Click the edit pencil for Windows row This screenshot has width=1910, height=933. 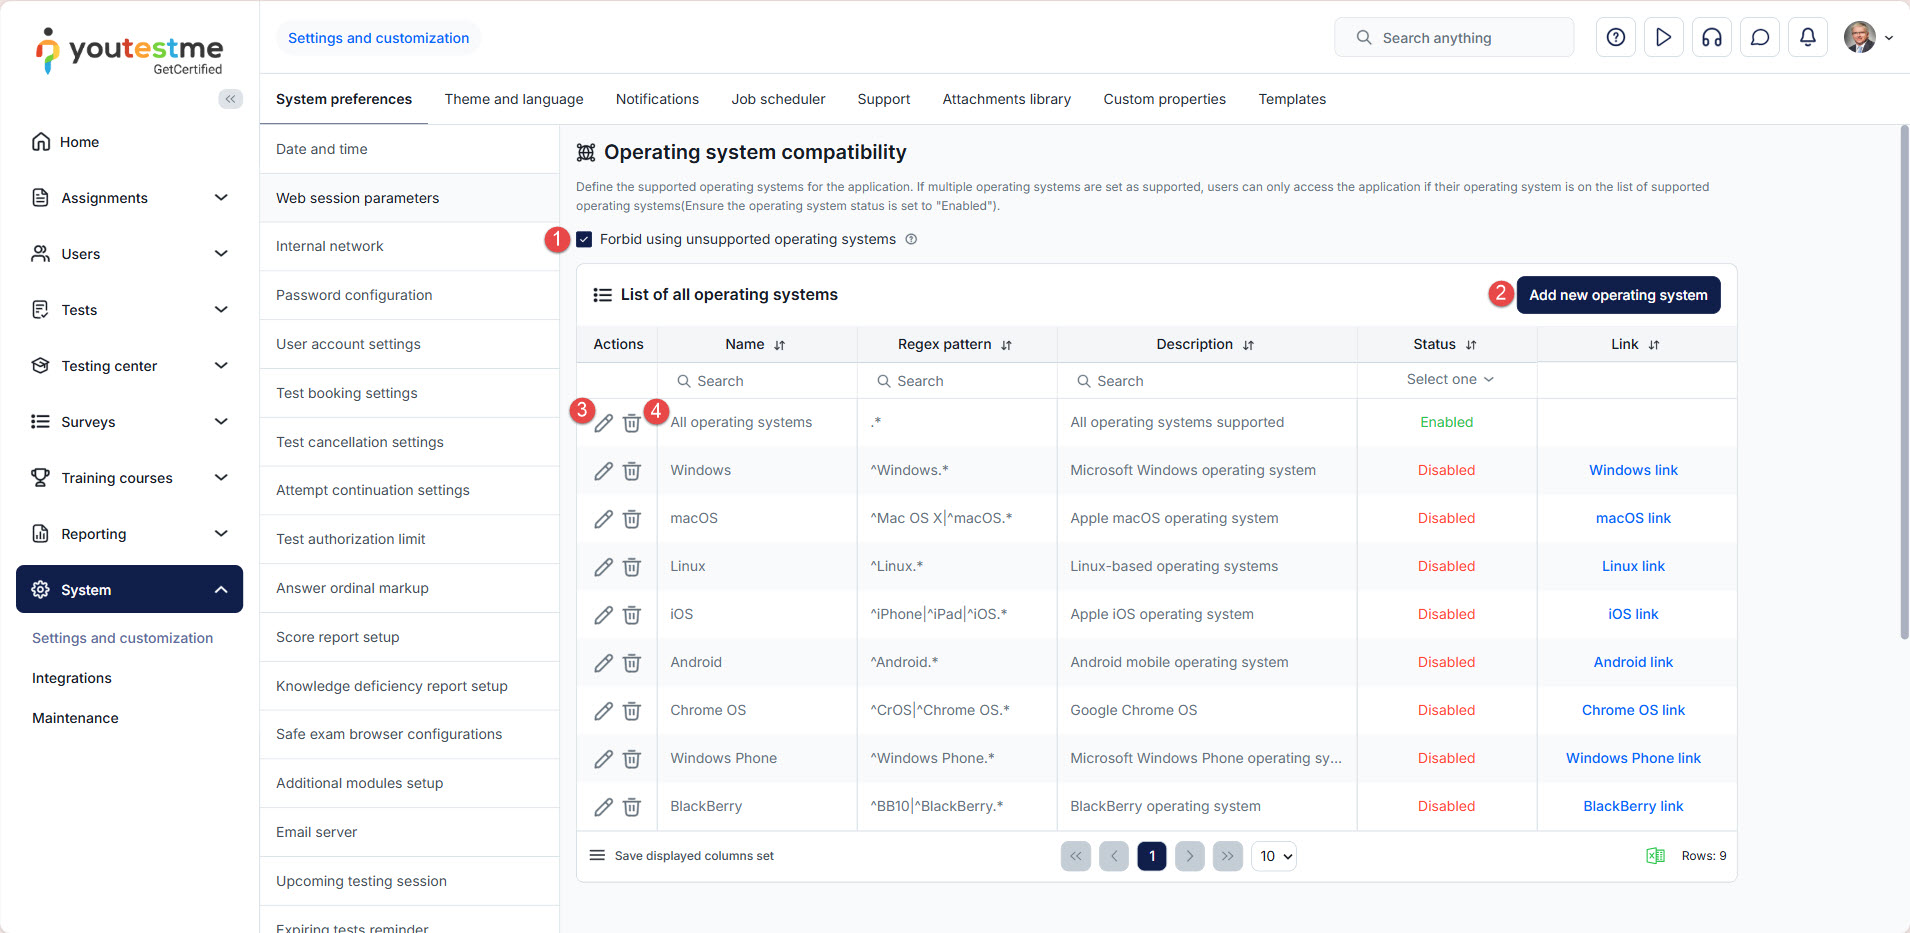pos(603,471)
